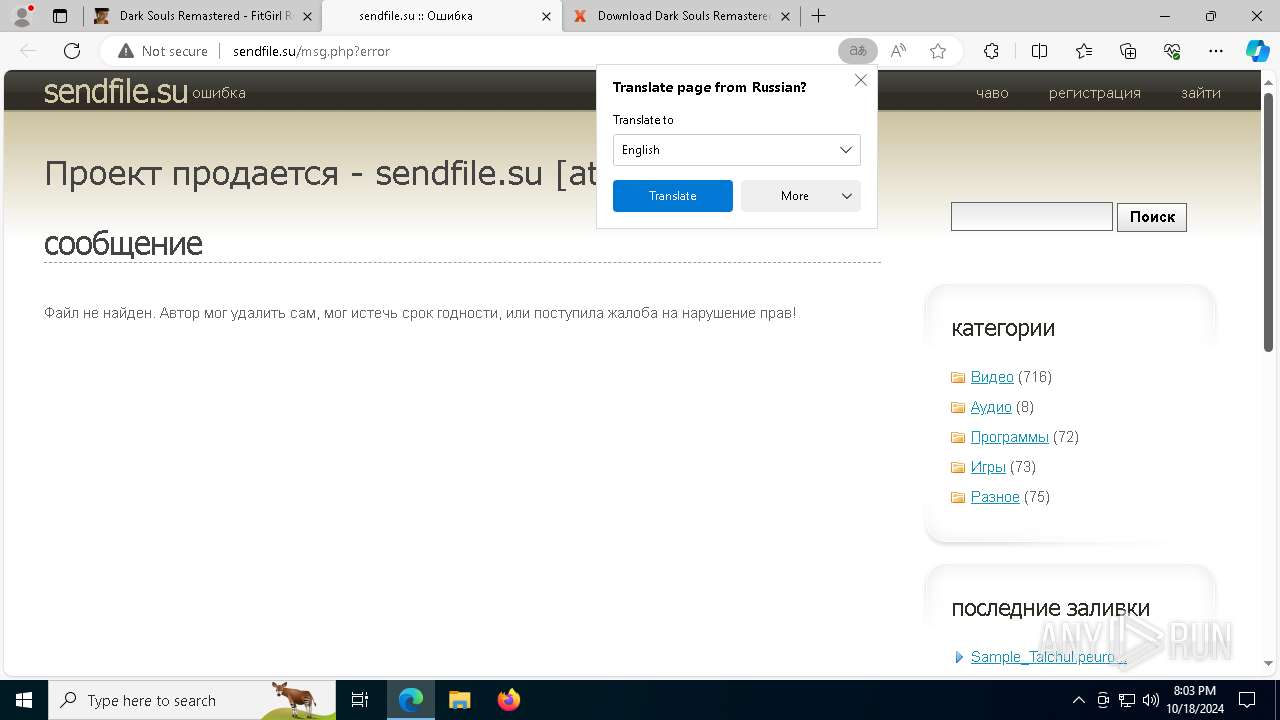Open the Аудио category link
The height and width of the screenshot is (720, 1280).
tap(991, 407)
